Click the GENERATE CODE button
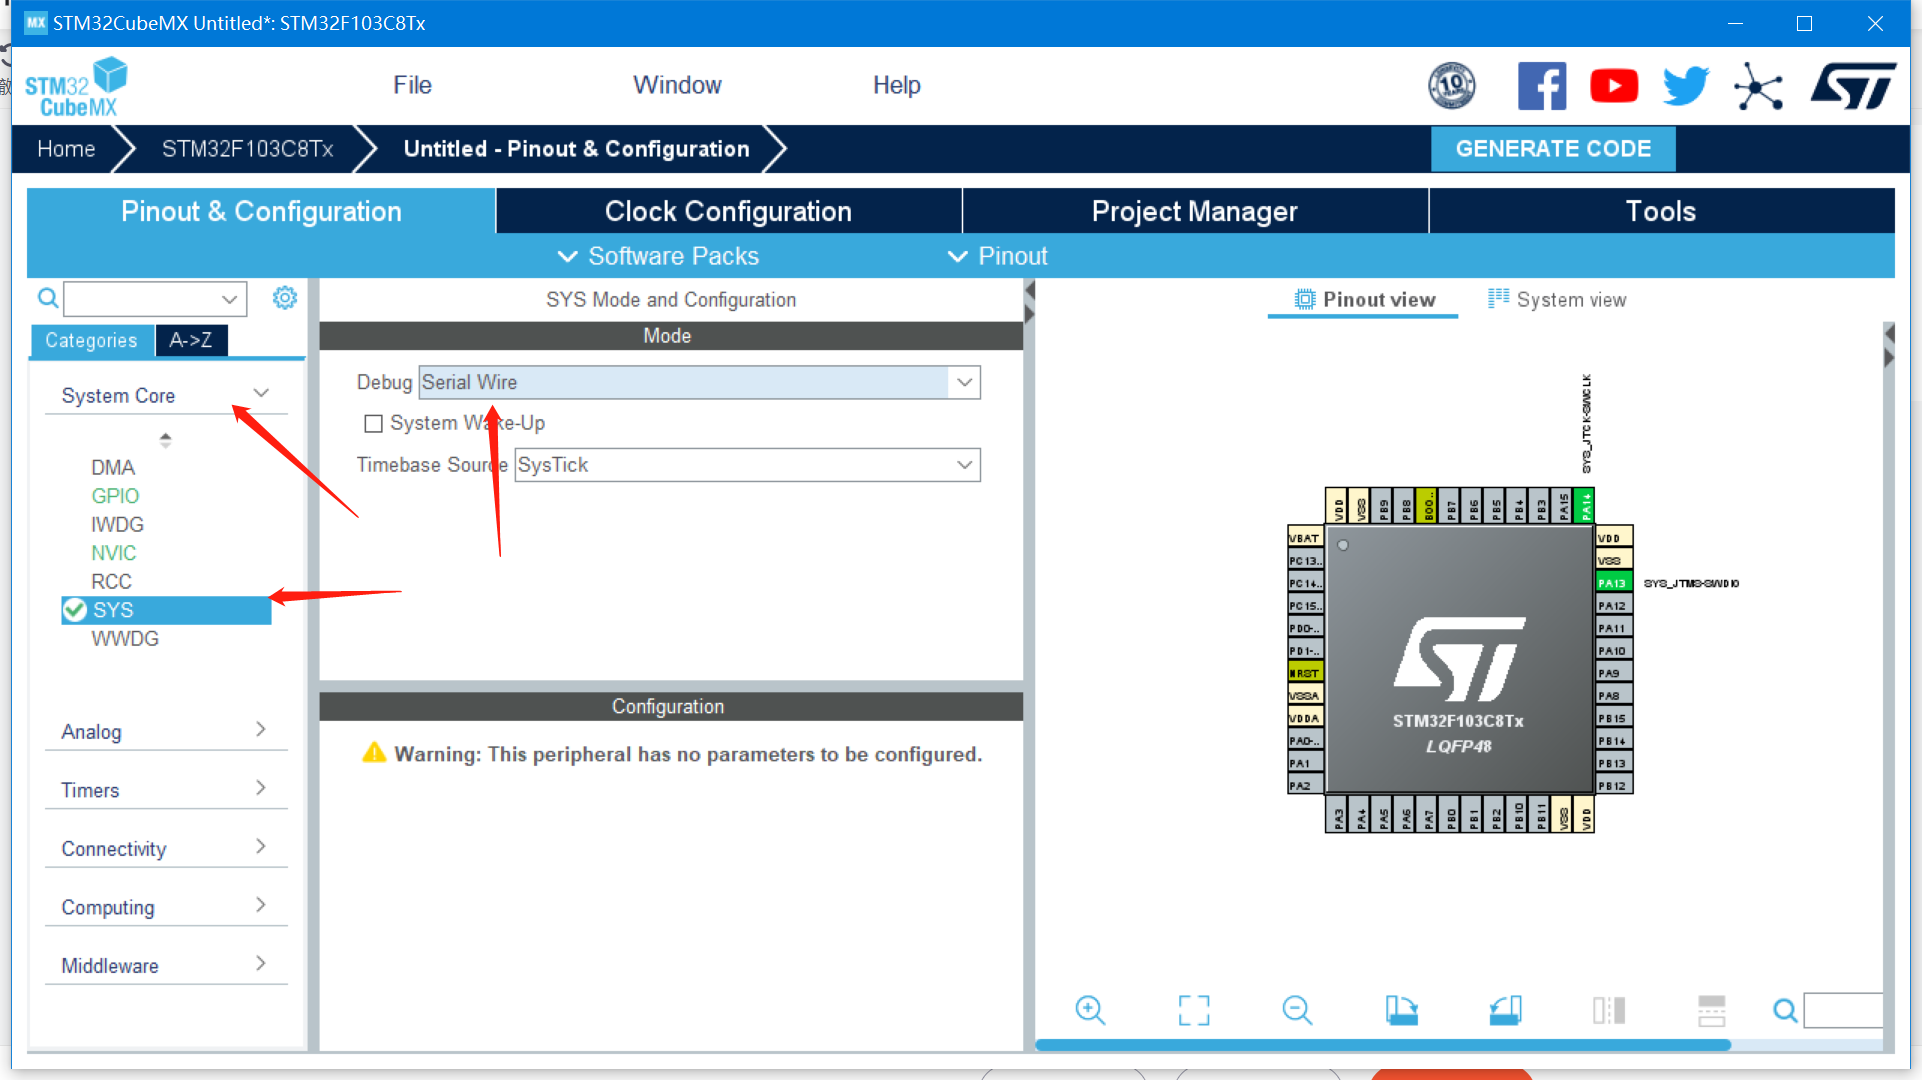 pos(1553,148)
